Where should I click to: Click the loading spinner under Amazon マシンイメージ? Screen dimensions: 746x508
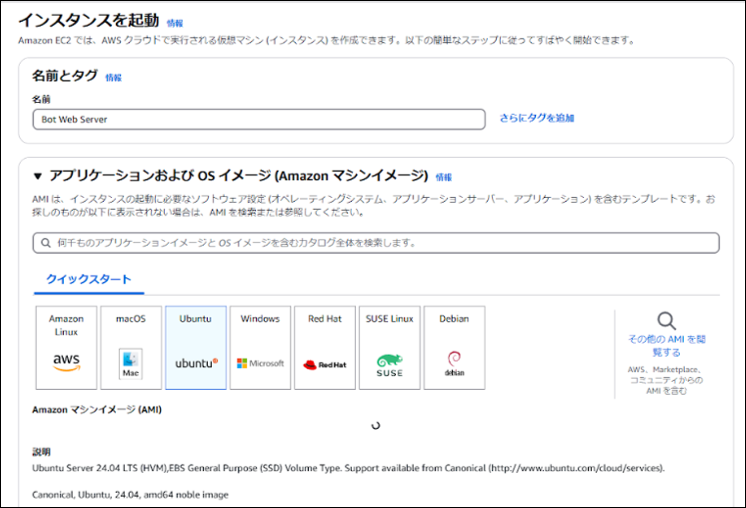[x=375, y=424]
